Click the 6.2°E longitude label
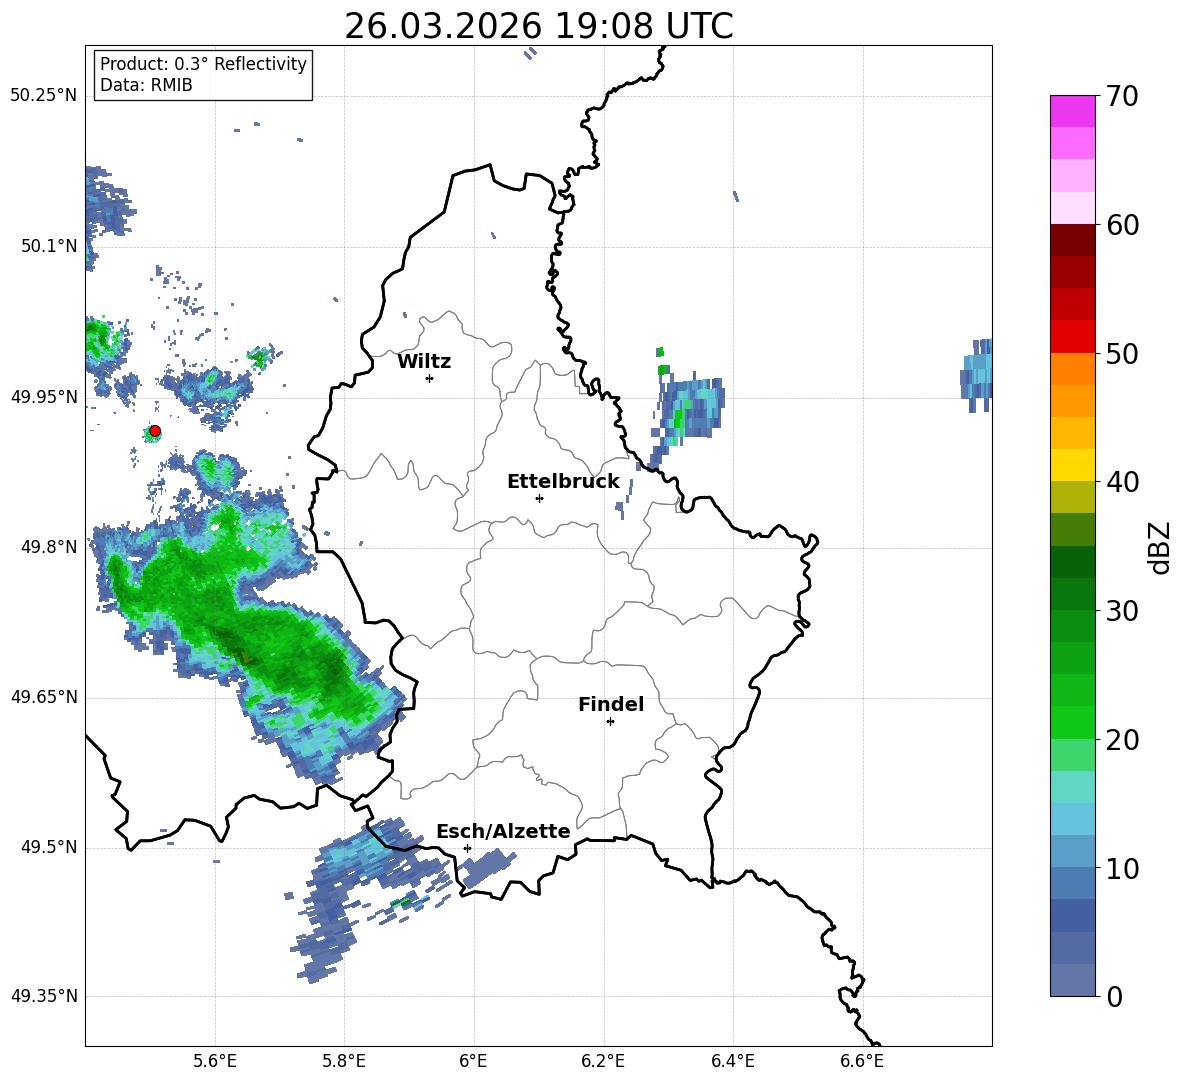 tap(603, 1062)
